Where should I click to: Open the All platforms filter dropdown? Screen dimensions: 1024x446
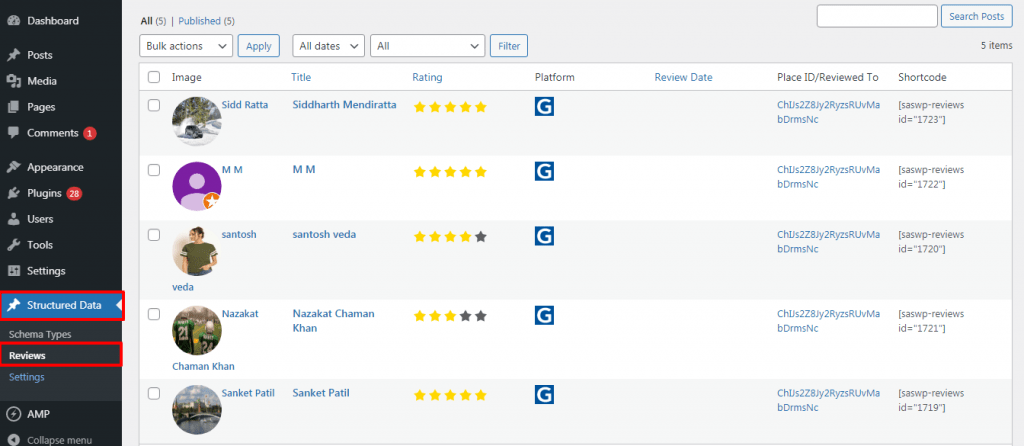point(428,46)
